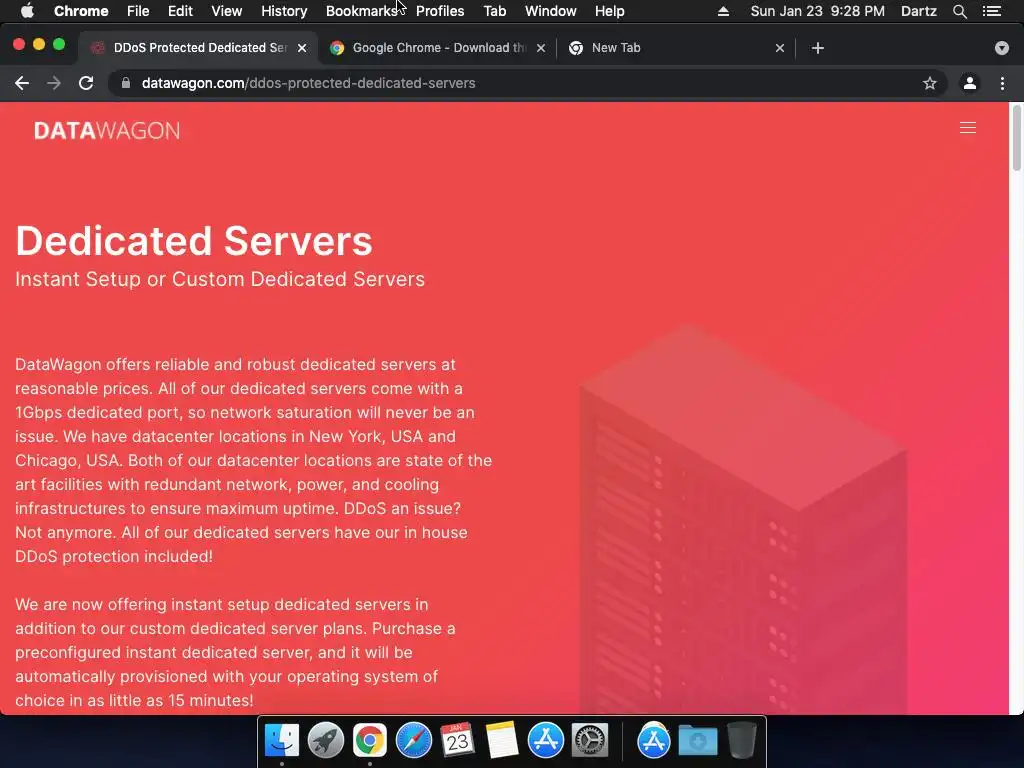Click the date and time Sun Jan 23
The image size is (1024, 768).
[818, 11]
